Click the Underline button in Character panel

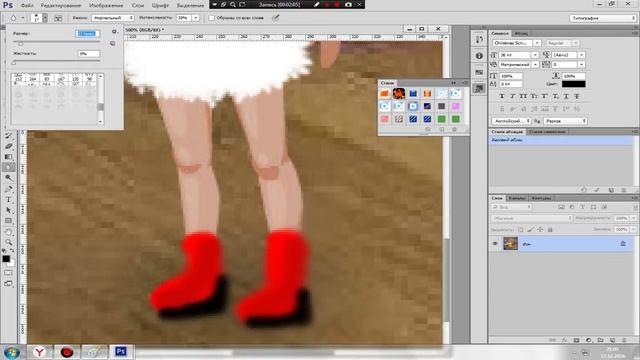pos(566,96)
